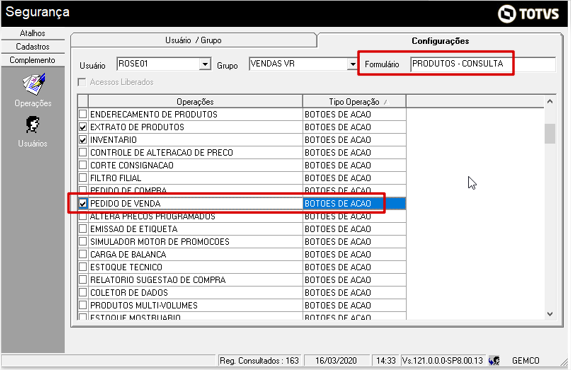Check SIMULADOR MOTOR DE PROMOCOES checkbox
Image resolution: width=571 pixels, height=370 pixels.
click(x=83, y=241)
